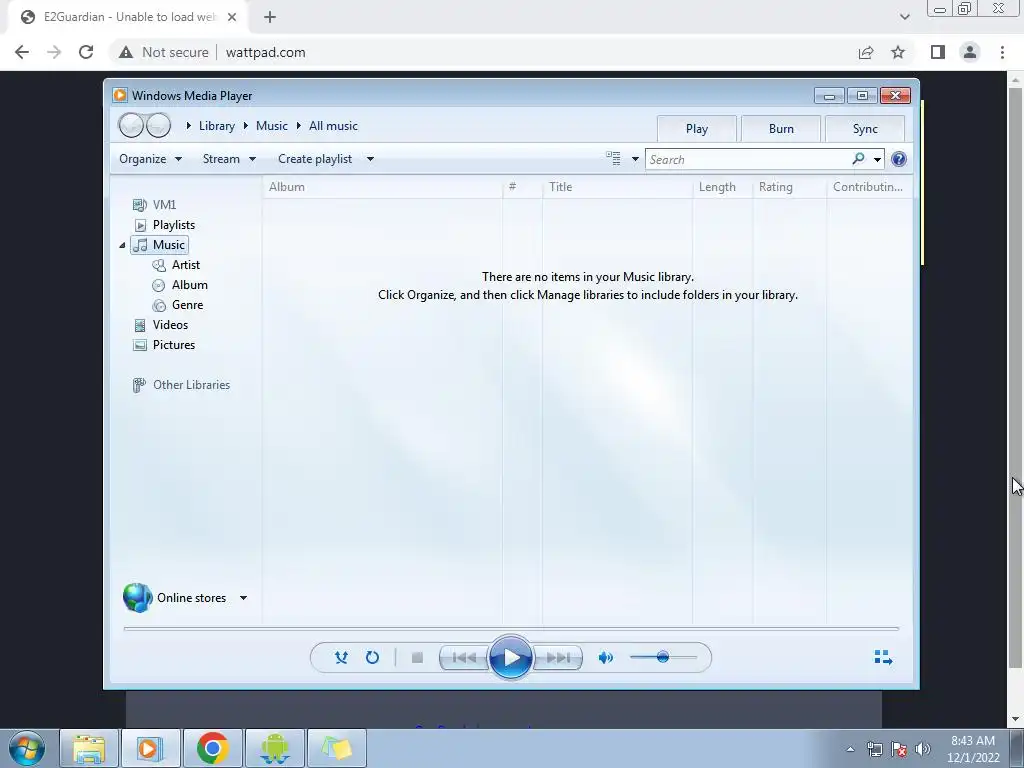
Task: Sort by the Contributing artist column header
Action: coord(869,187)
